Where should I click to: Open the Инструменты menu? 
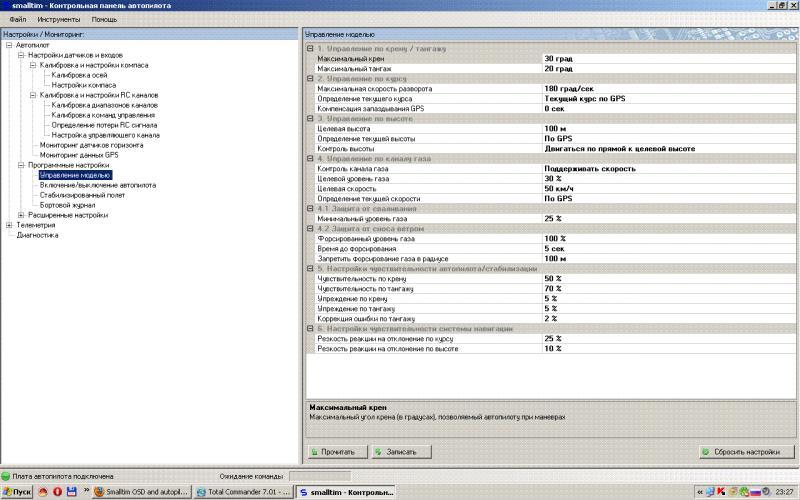pyautogui.click(x=59, y=19)
